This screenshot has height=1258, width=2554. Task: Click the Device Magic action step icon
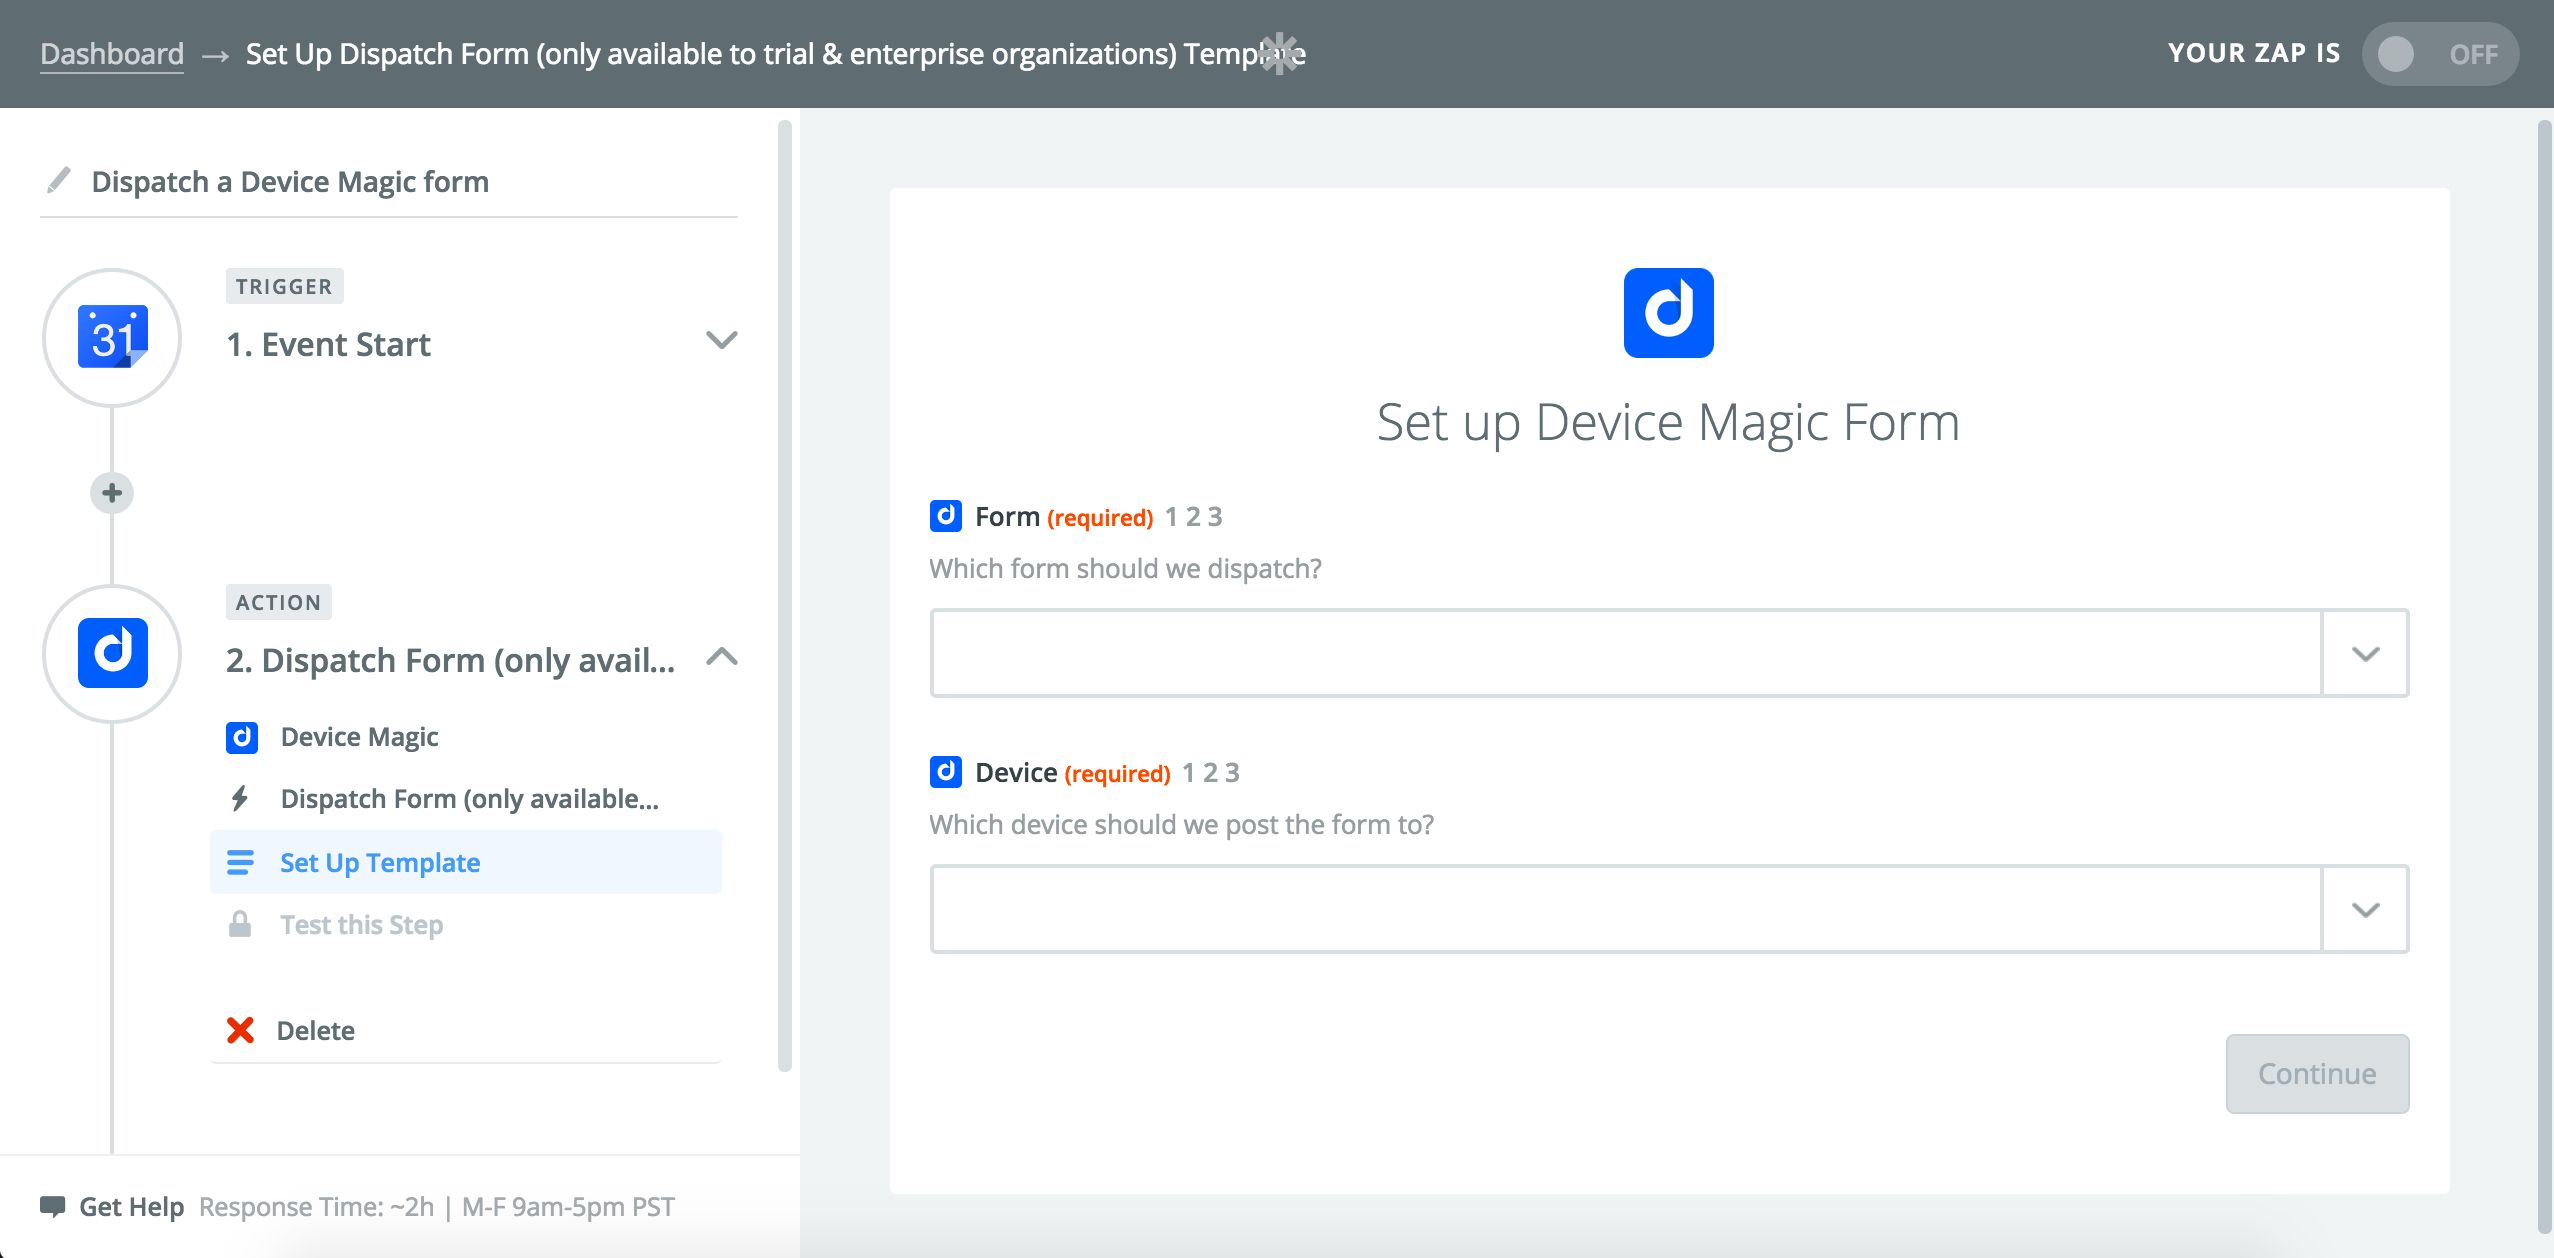click(112, 653)
